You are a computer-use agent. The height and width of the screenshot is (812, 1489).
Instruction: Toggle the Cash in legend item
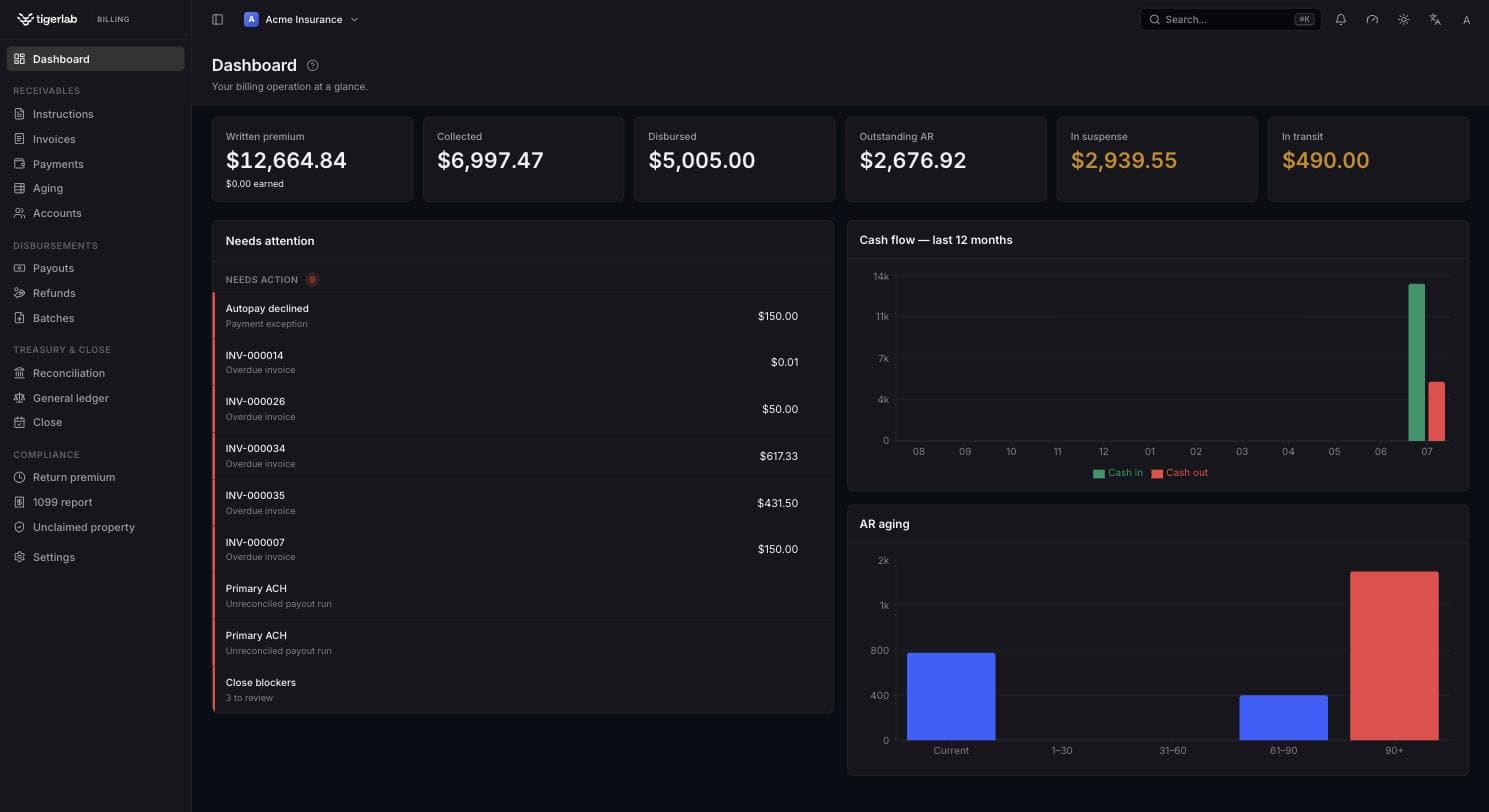click(x=1118, y=473)
